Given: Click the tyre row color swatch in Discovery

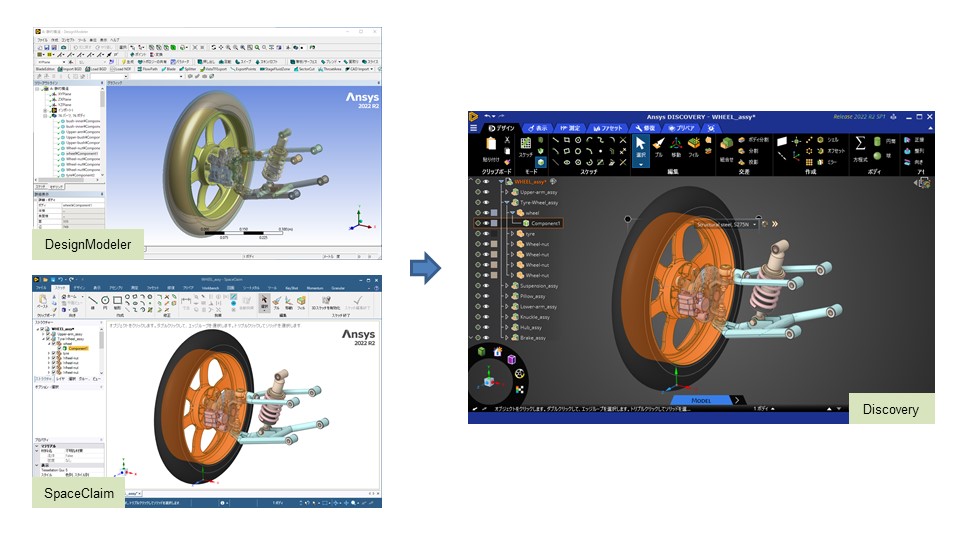Looking at the screenshot, I should pos(495,234).
